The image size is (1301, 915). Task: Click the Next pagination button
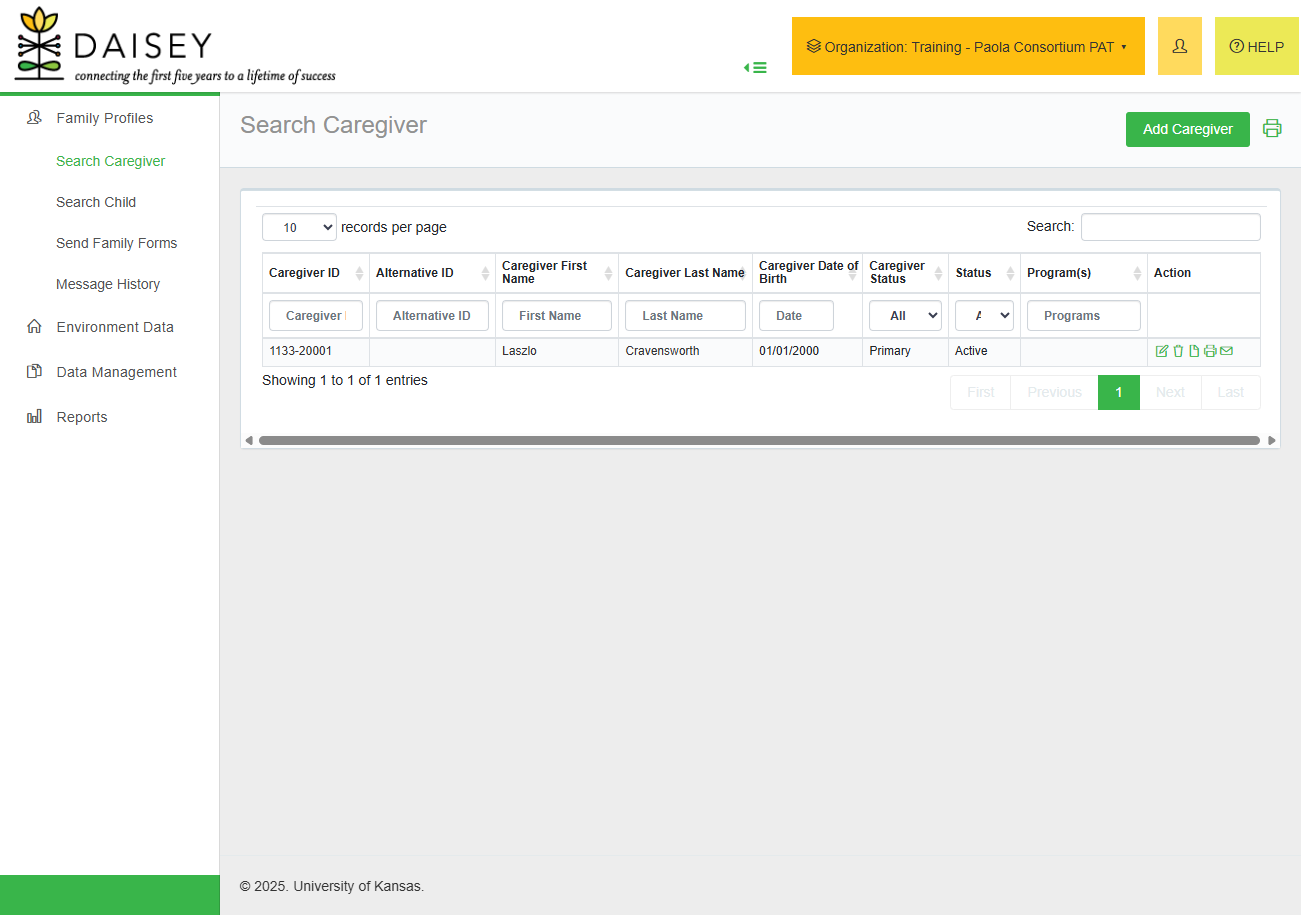pos(1170,392)
